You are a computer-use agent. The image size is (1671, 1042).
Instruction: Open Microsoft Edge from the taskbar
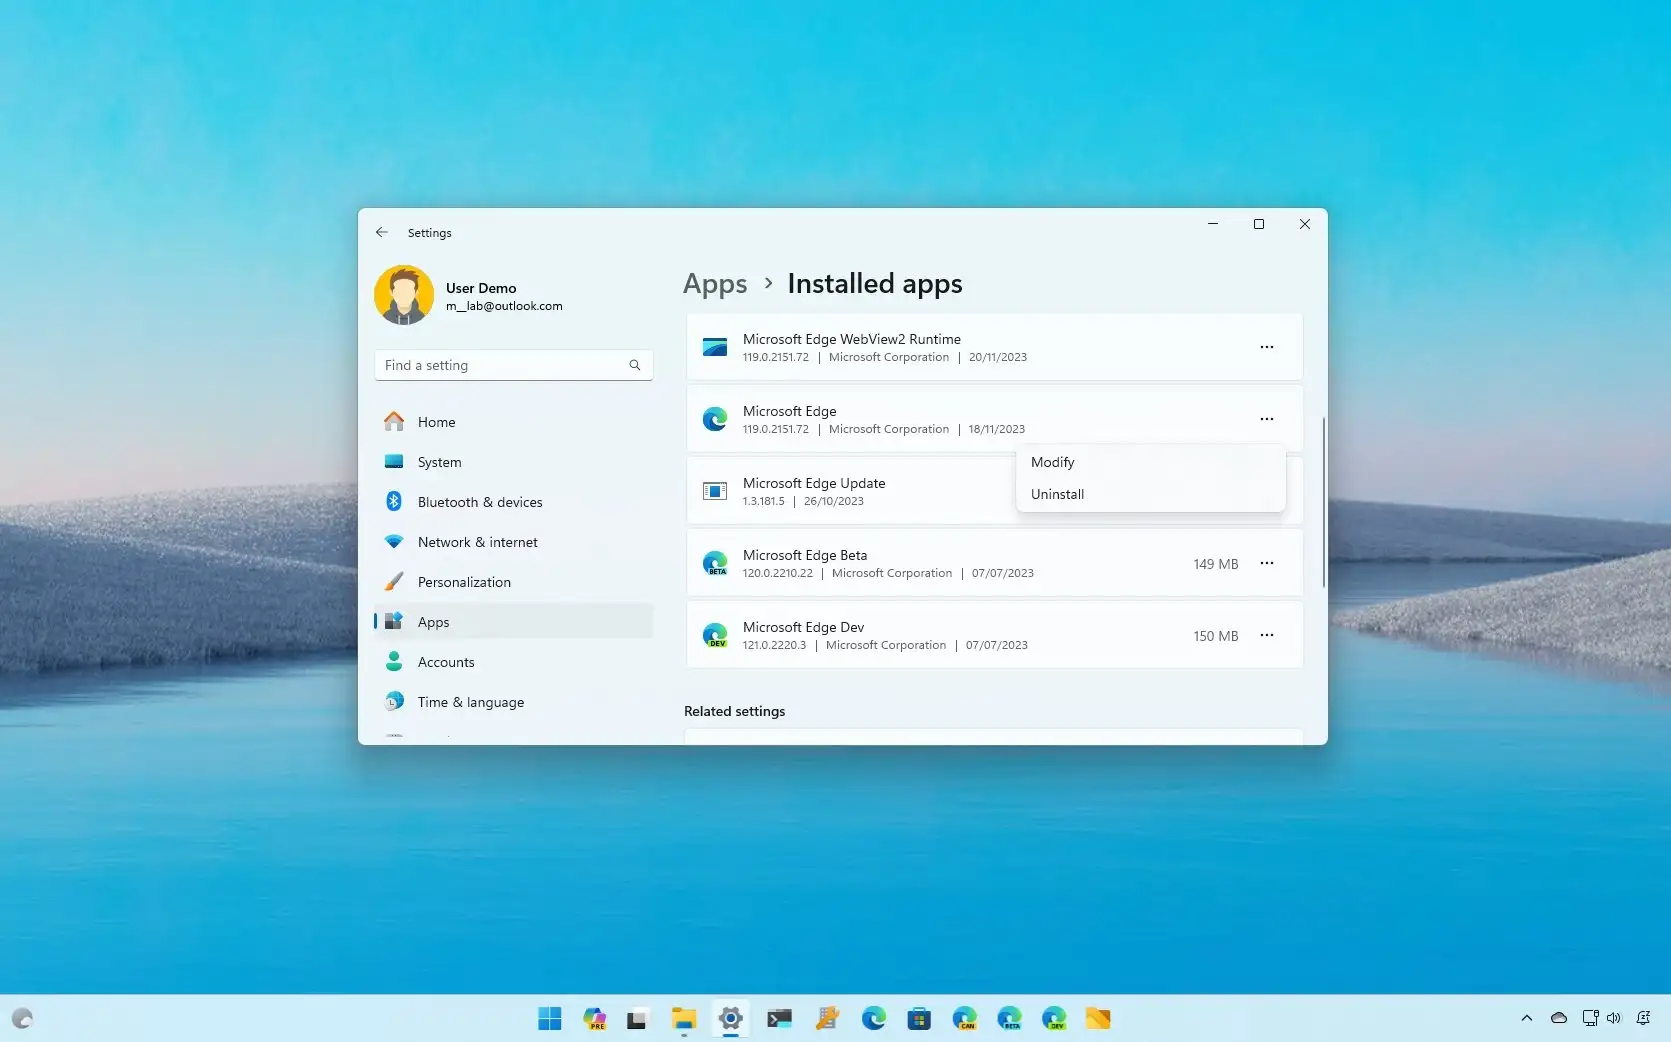[874, 1019]
